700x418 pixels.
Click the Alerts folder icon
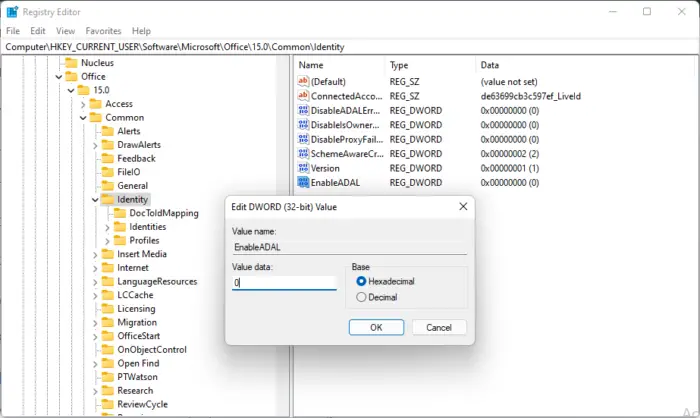pos(108,131)
